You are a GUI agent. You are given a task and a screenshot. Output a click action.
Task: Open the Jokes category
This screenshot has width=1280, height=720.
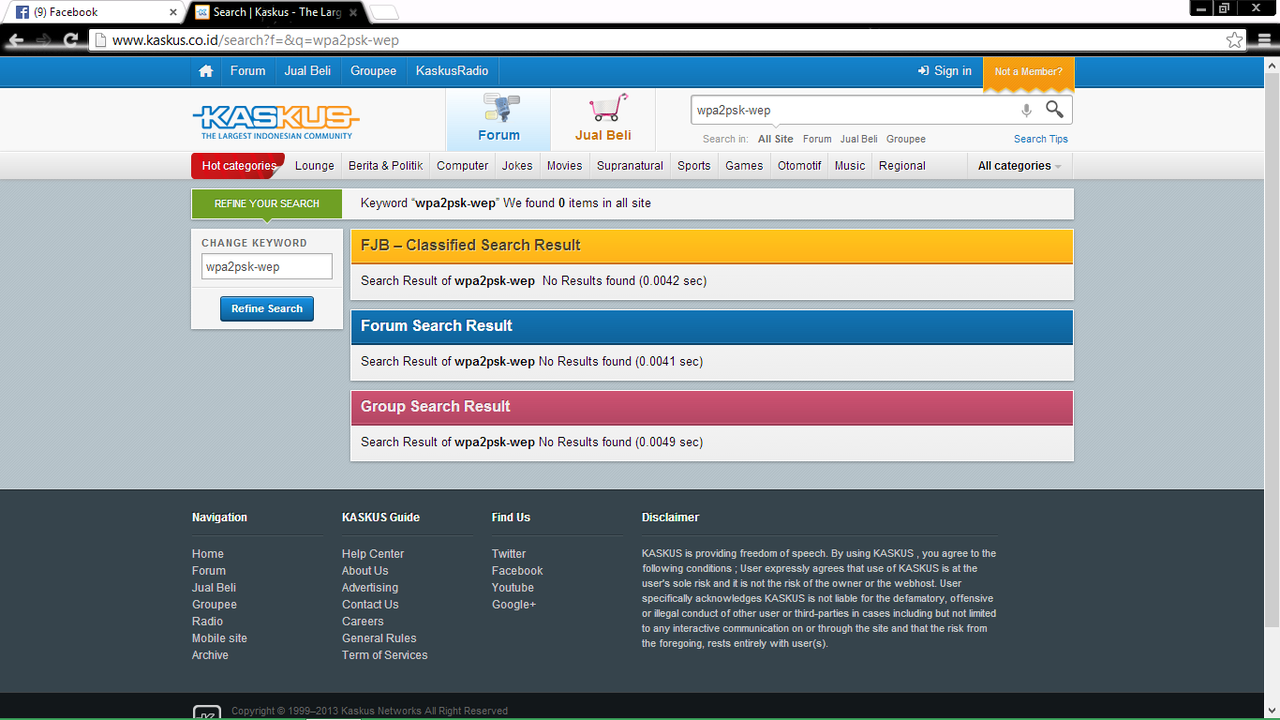click(x=517, y=166)
